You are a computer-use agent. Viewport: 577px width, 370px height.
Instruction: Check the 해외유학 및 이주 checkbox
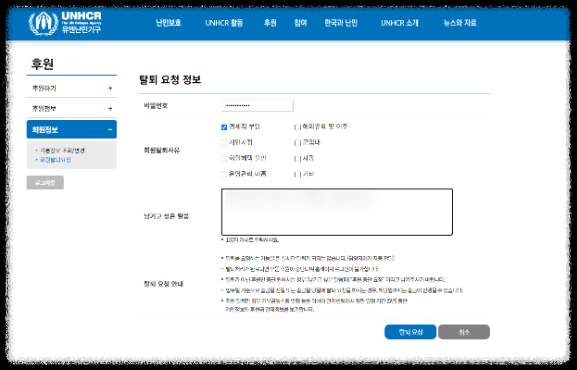pos(297,127)
